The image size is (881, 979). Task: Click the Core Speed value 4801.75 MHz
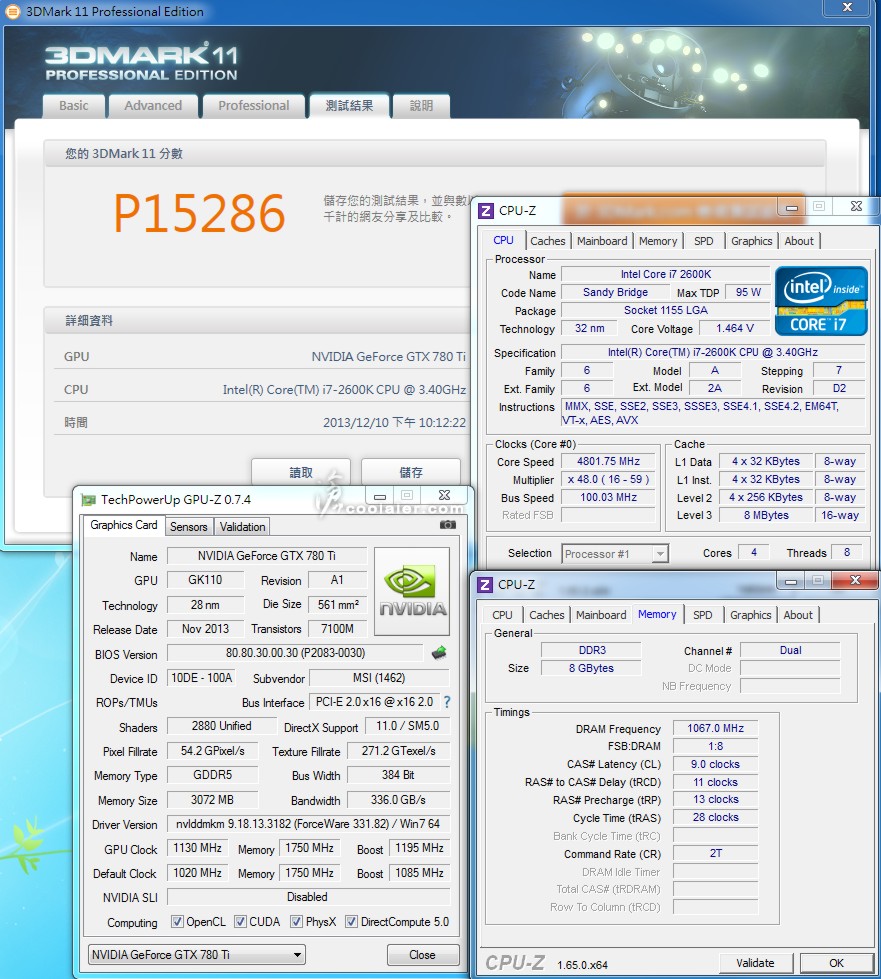click(x=608, y=461)
